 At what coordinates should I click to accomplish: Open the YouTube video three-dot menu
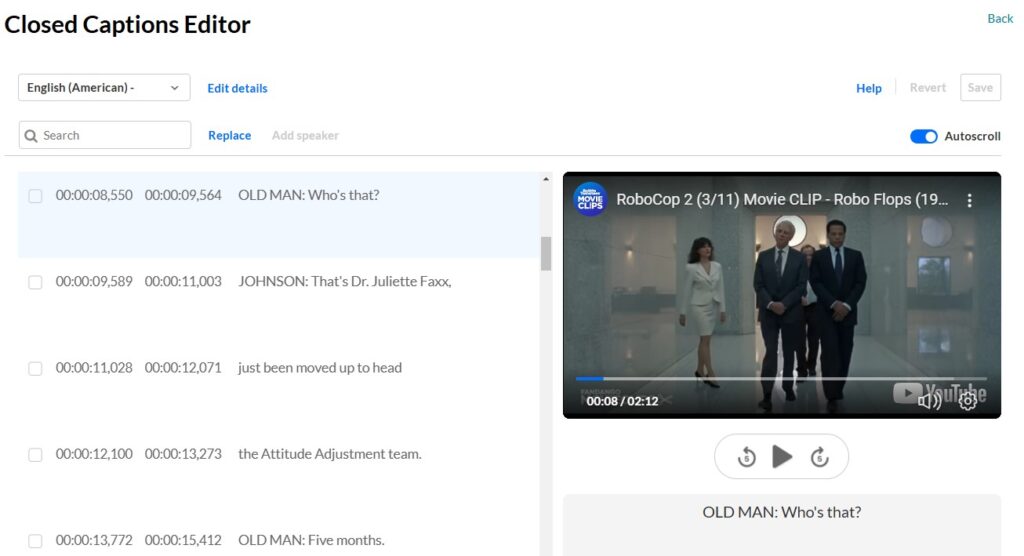tap(969, 201)
